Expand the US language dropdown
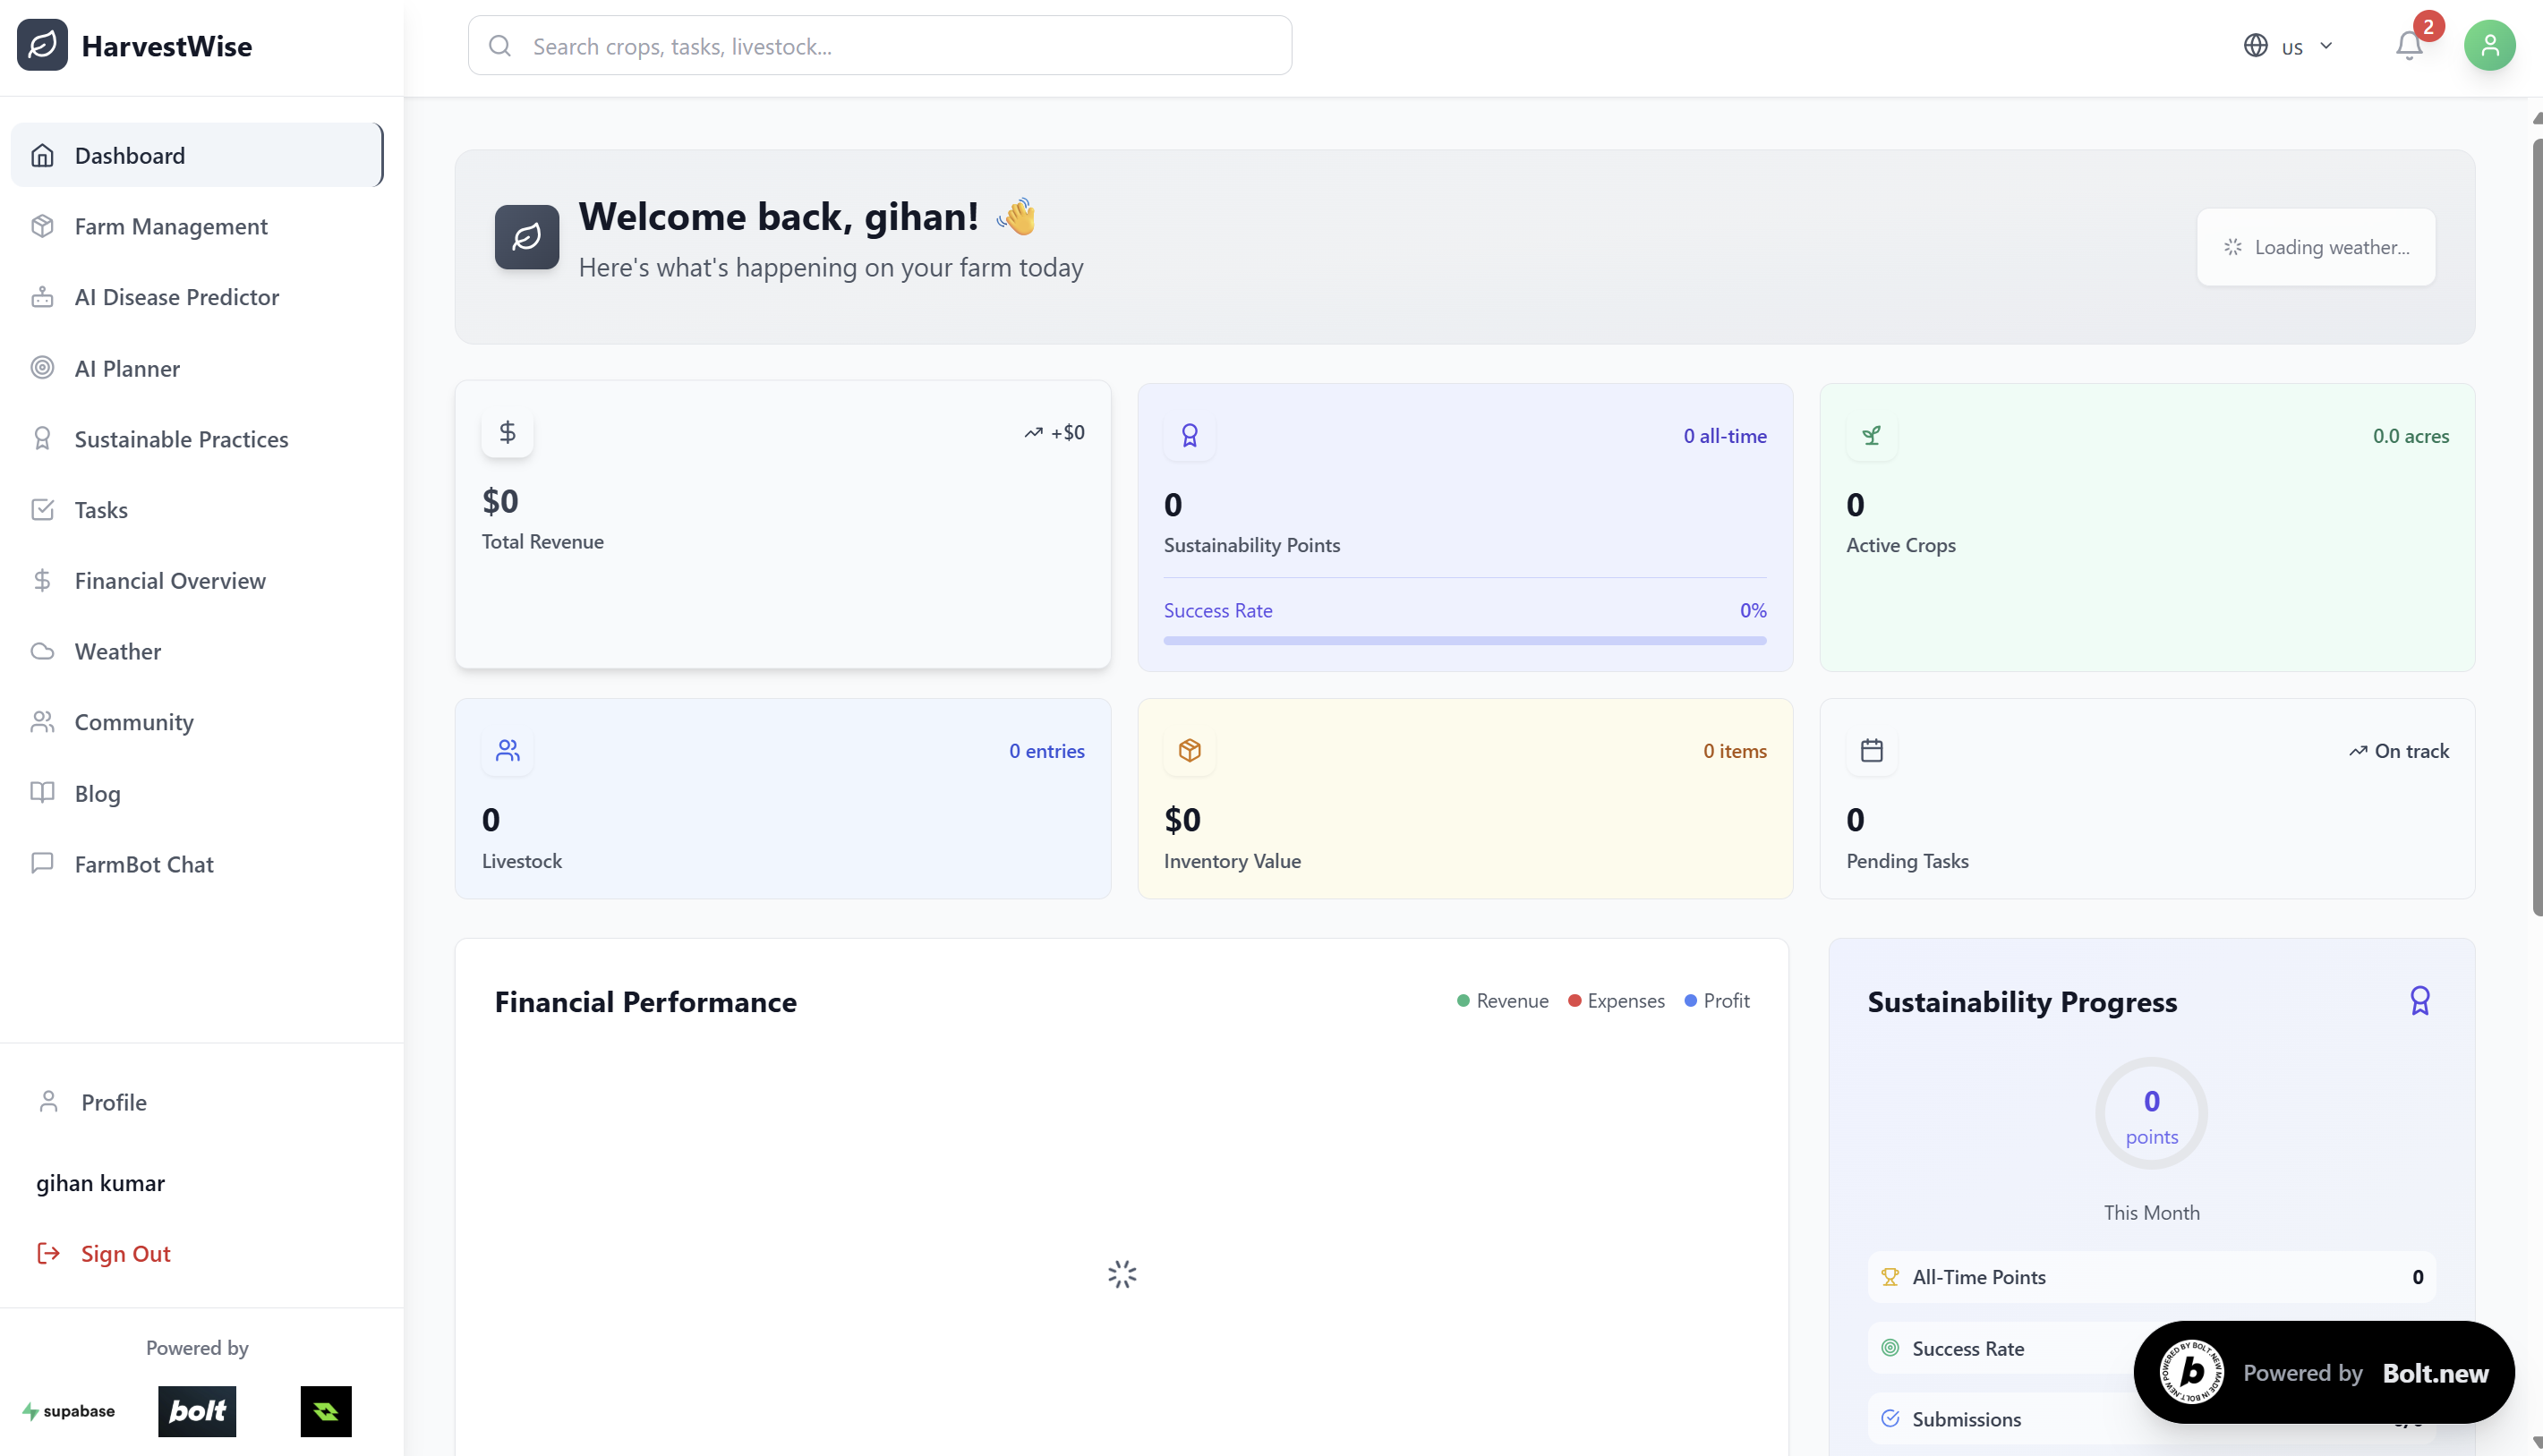The width and height of the screenshot is (2543, 1456). tap(2288, 47)
